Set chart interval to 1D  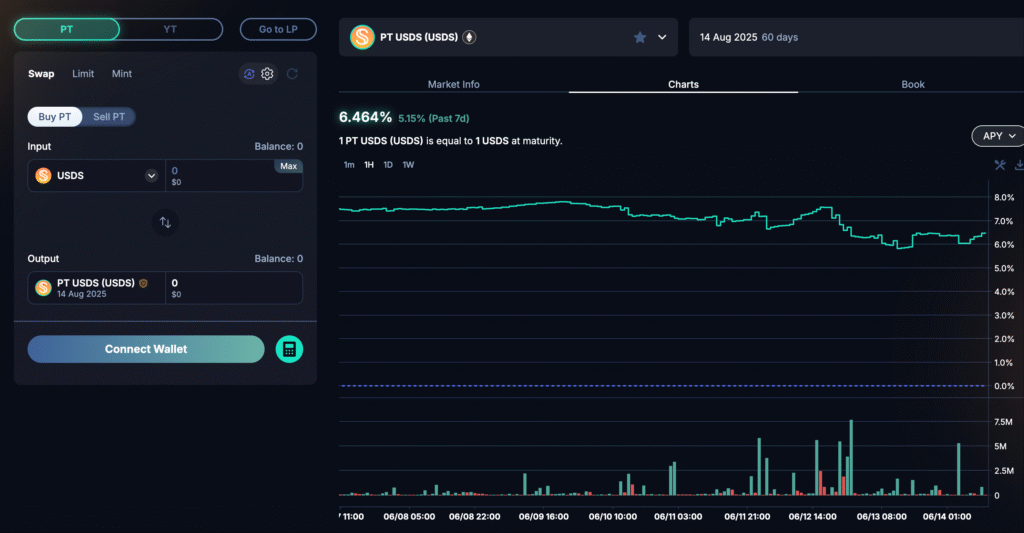[388, 165]
